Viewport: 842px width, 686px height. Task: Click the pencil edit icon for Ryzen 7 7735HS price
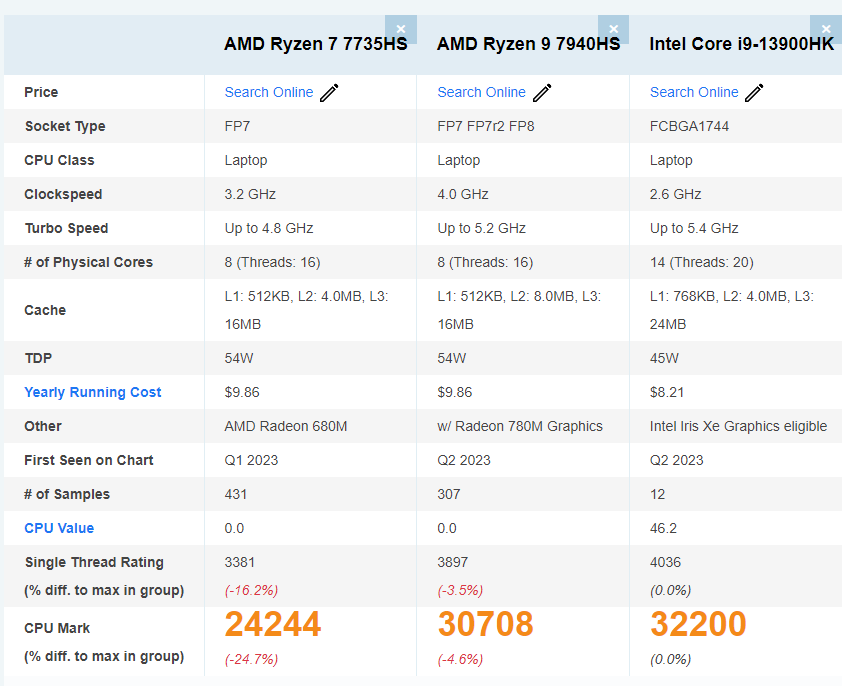click(x=329, y=92)
